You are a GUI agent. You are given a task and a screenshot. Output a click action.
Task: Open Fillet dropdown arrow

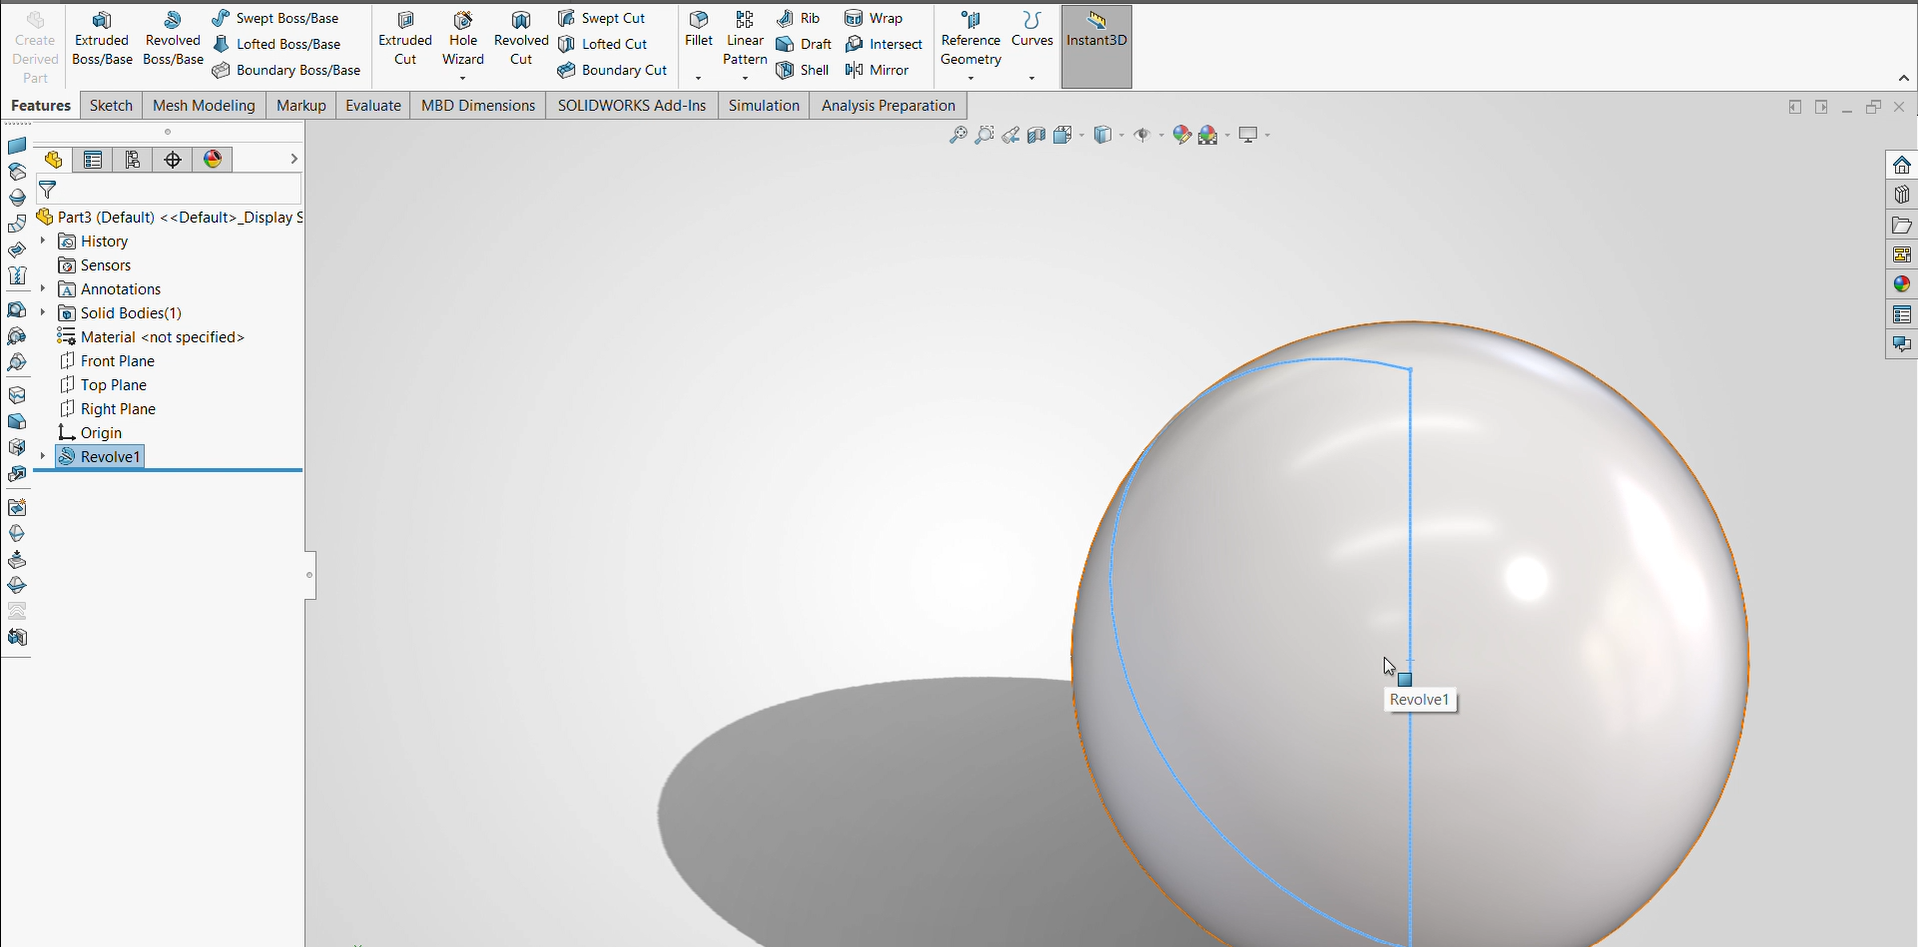click(698, 78)
